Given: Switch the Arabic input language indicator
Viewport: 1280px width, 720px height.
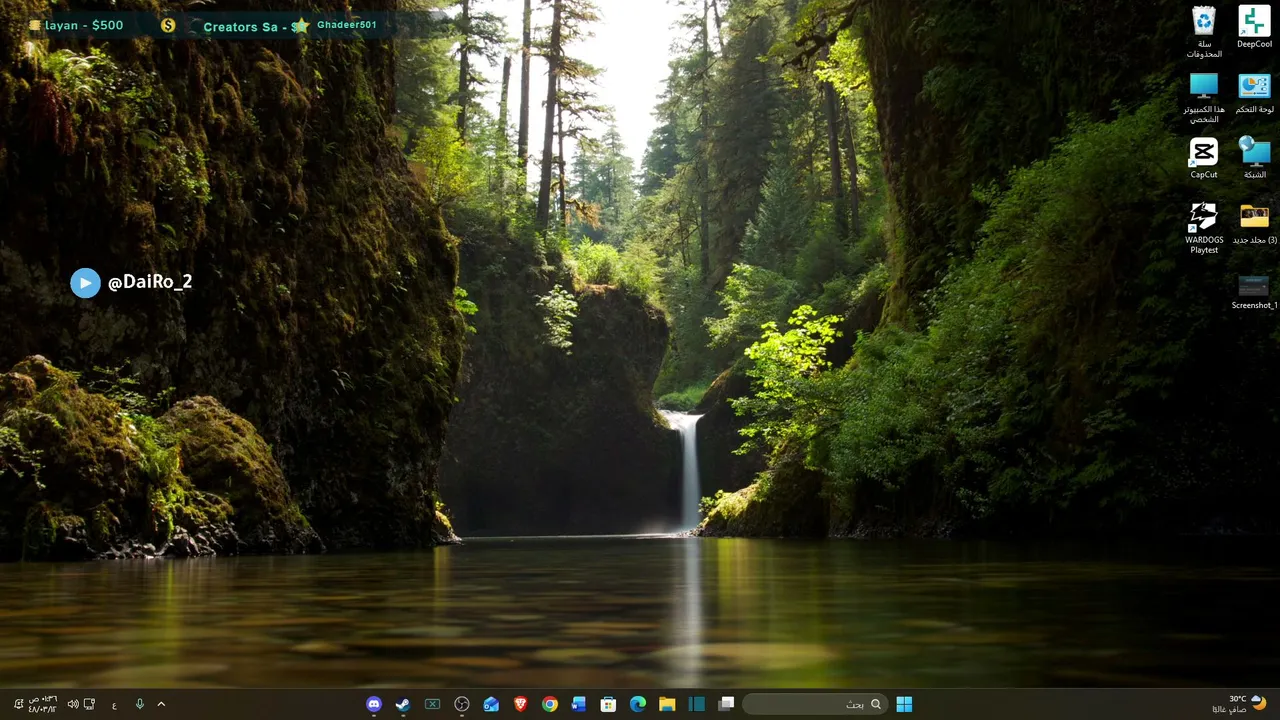Looking at the screenshot, I should (x=114, y=705).
